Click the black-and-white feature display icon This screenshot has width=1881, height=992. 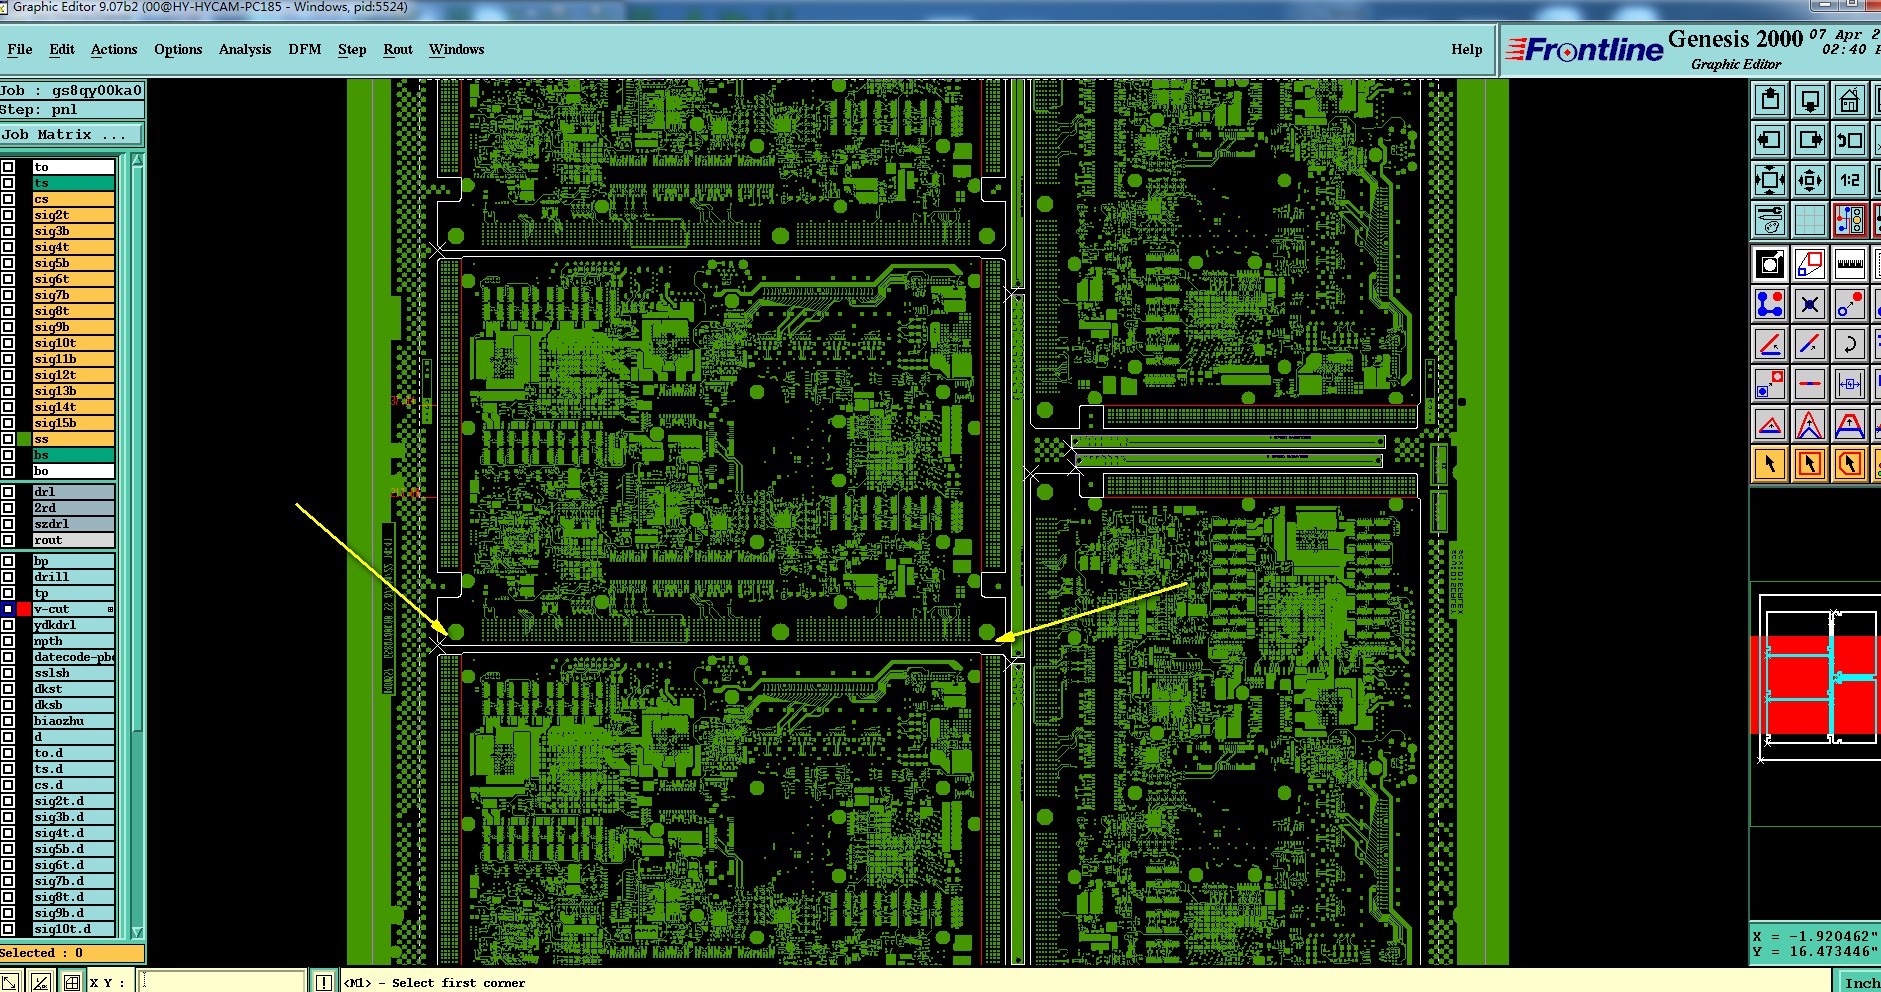coord(1770,264)
